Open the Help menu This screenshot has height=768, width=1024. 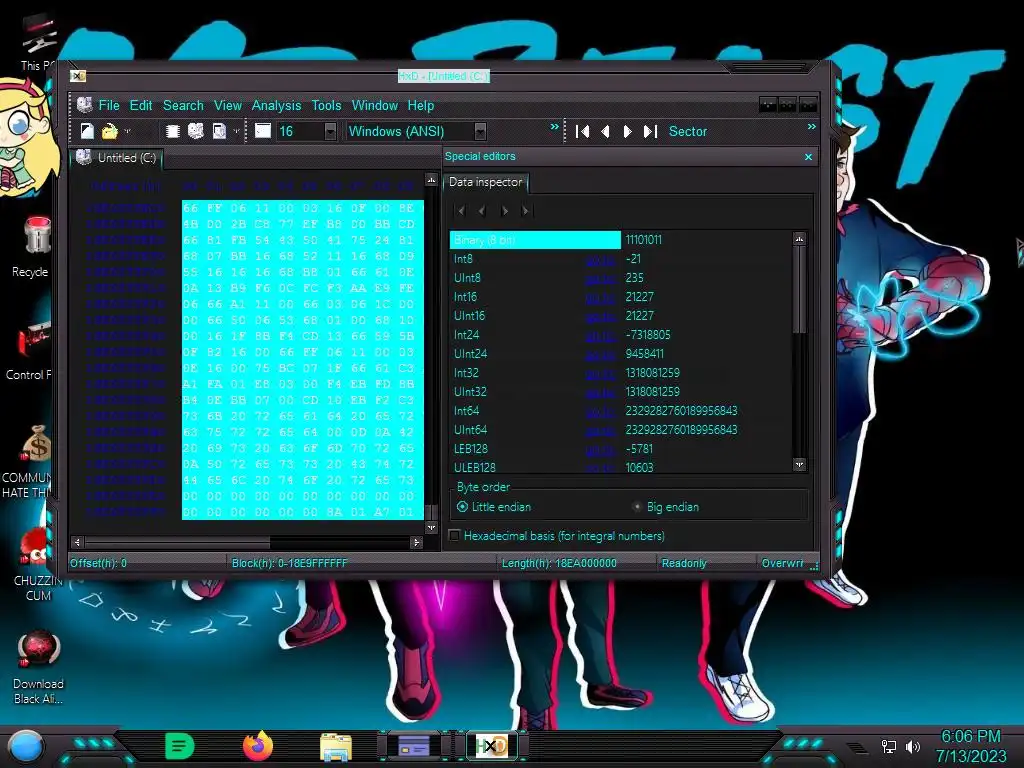pos(421,105)
